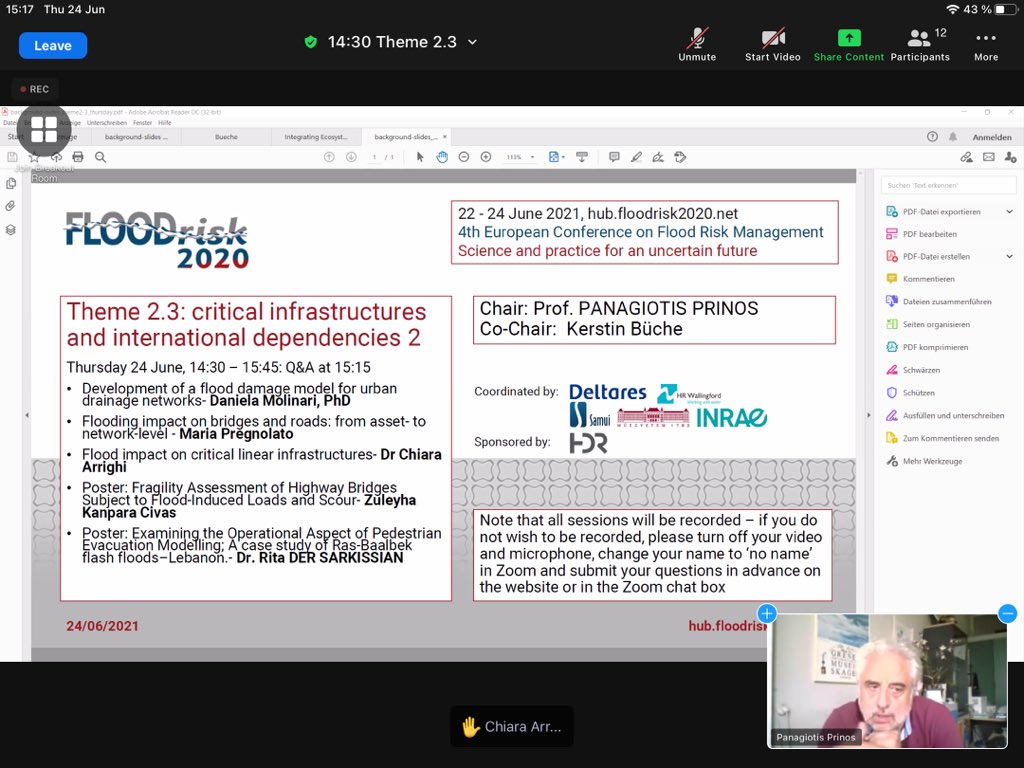This screenshot has height=768, width=1024.
Task: Start Video in Zoom toolbar
Action: click(x=773, y=44)
